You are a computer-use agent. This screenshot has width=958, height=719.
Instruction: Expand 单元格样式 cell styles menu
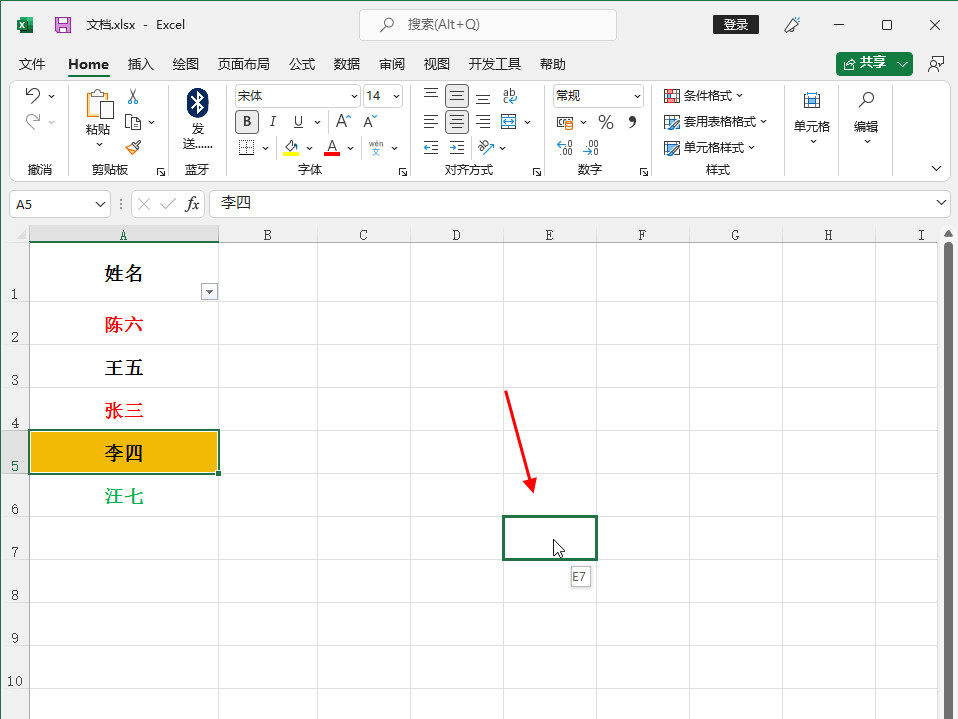coord(709,148)
